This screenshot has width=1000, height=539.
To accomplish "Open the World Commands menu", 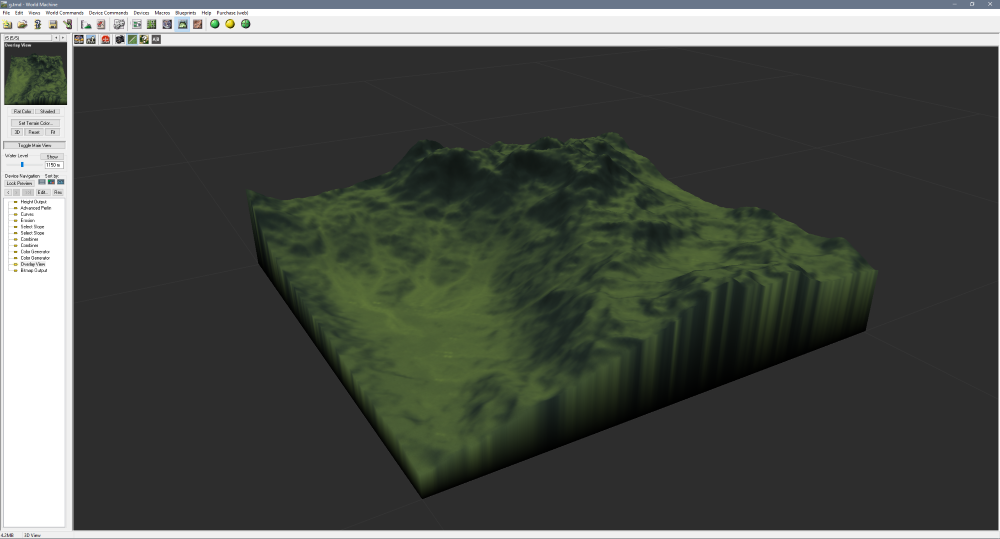I will (64, 13).
